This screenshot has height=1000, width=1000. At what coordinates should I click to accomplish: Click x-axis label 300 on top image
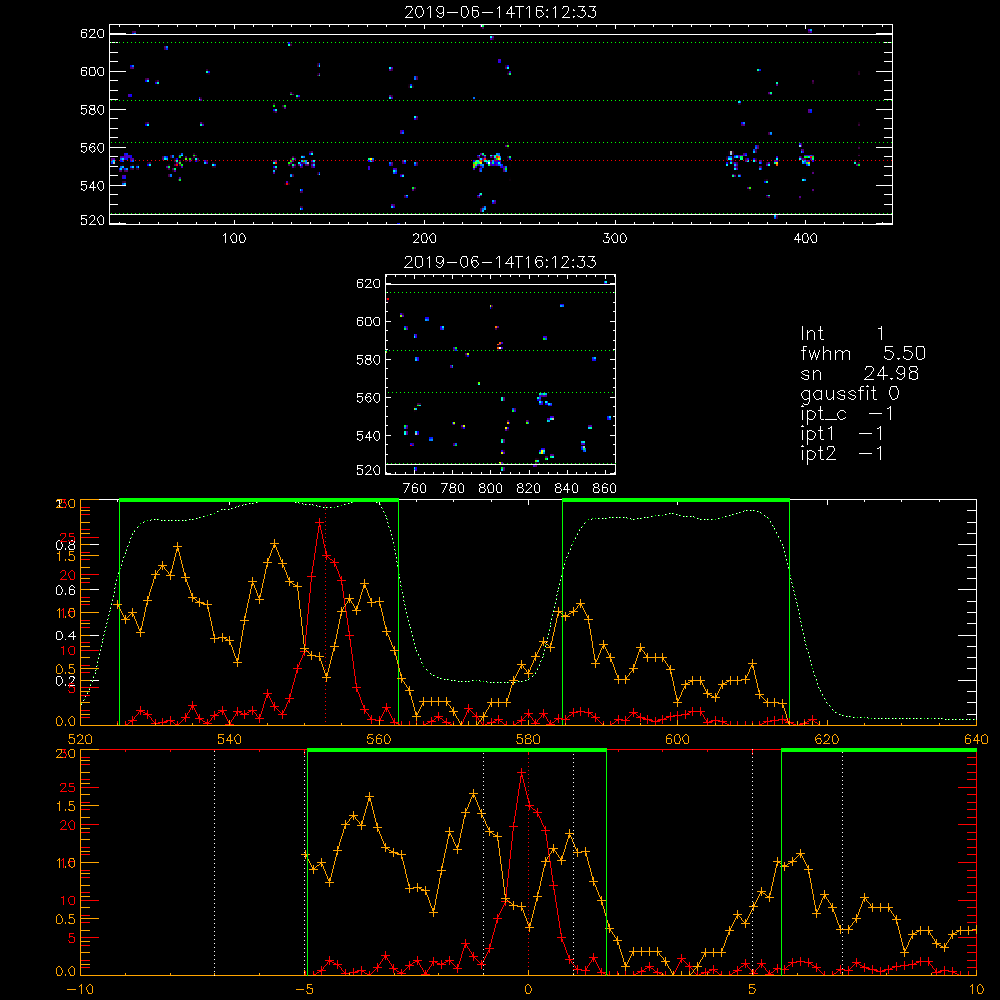[615, 239]
